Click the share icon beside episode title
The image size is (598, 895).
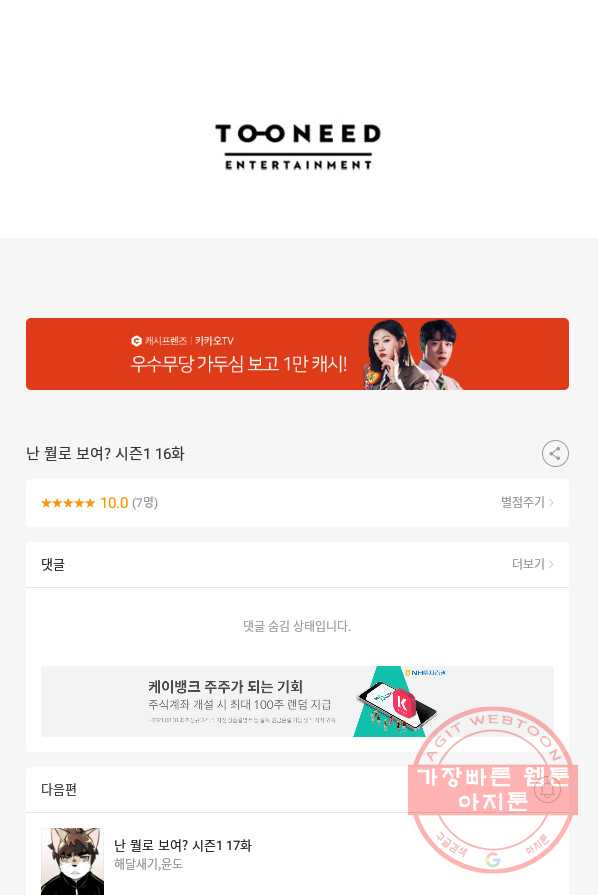555,454
